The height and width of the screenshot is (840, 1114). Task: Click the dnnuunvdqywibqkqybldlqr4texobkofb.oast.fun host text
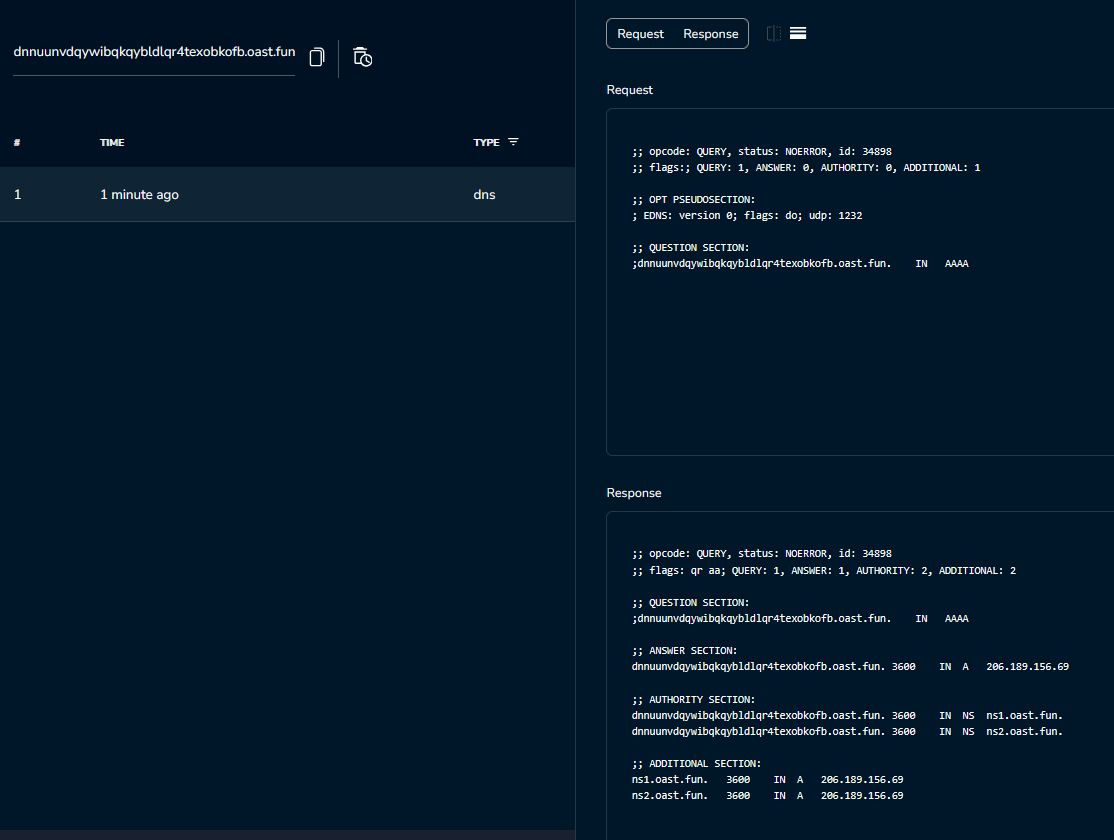pyautogui.click(x=154, y=52)
